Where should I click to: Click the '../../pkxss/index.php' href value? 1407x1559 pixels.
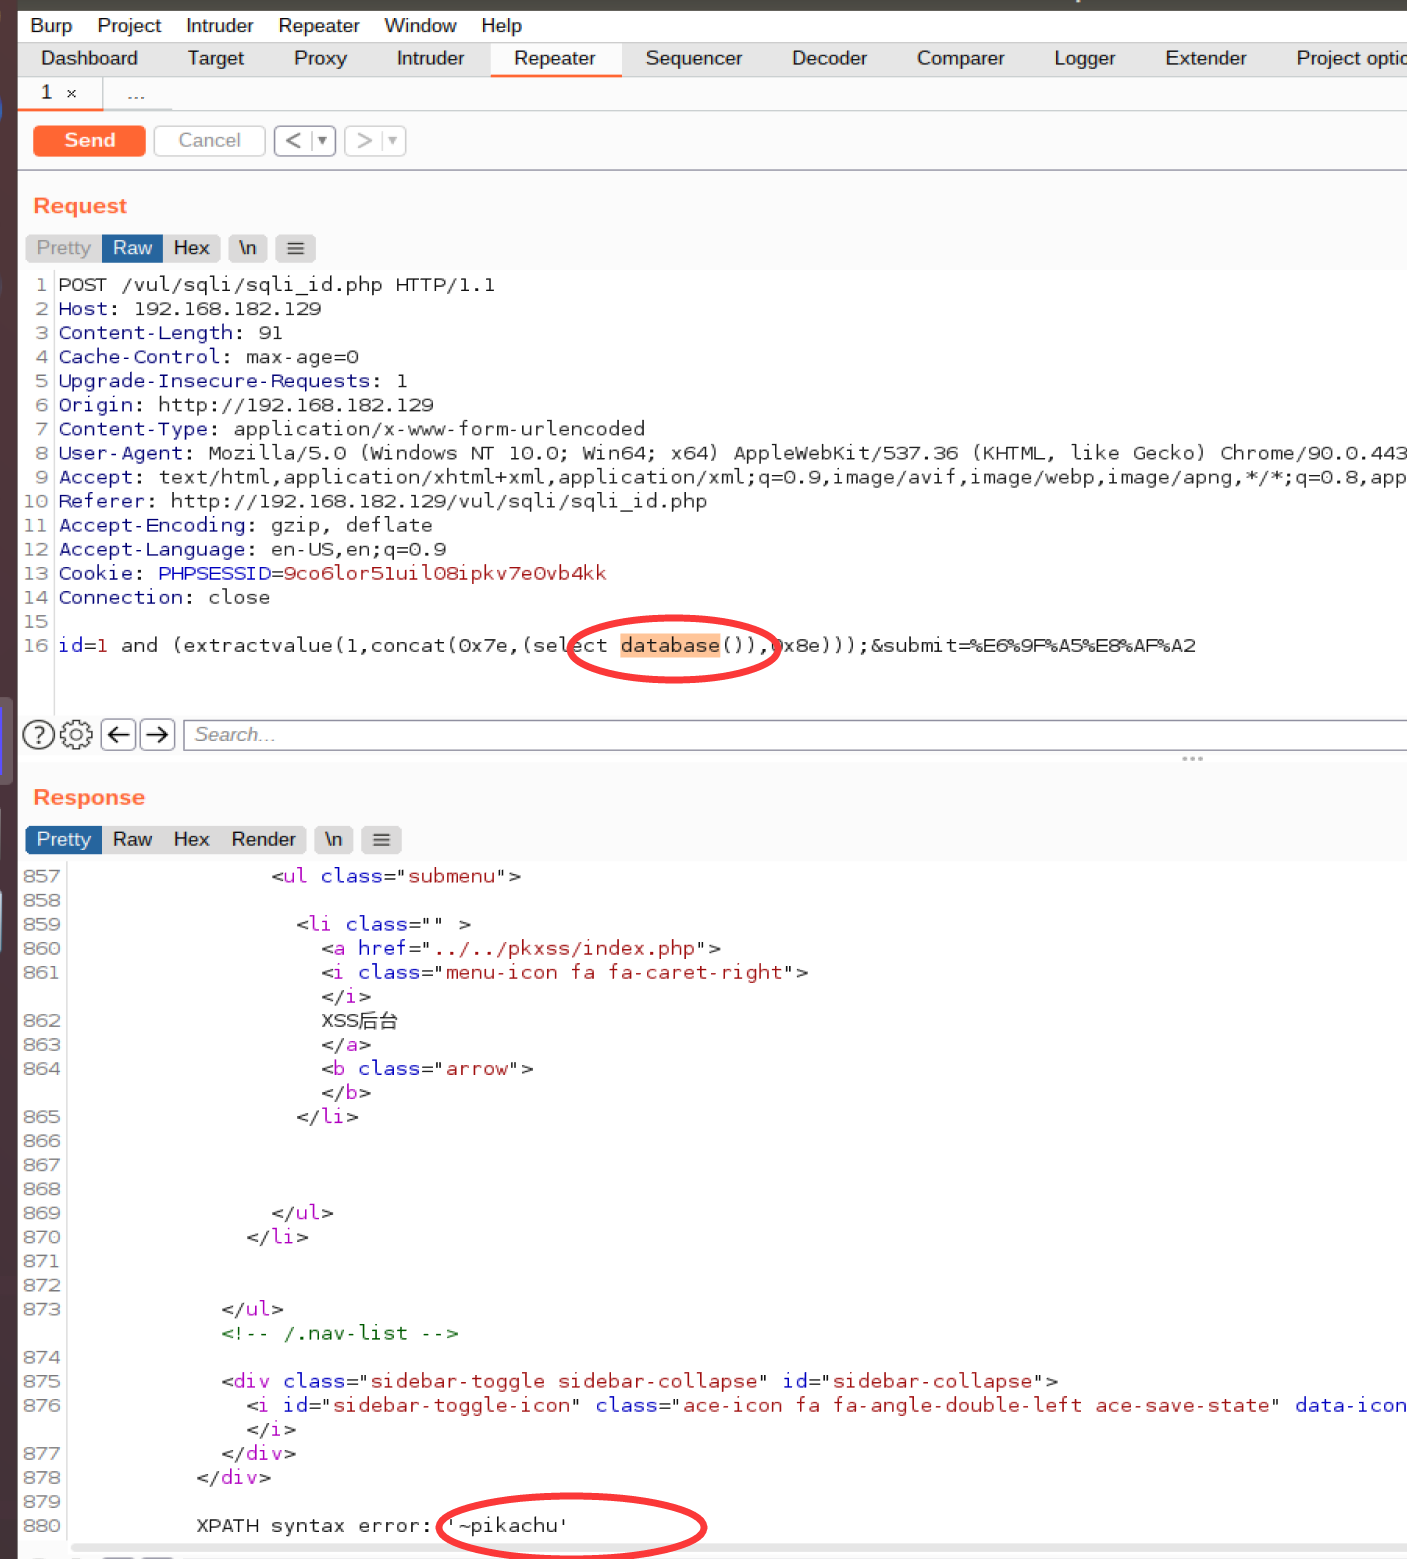(564, 948)
